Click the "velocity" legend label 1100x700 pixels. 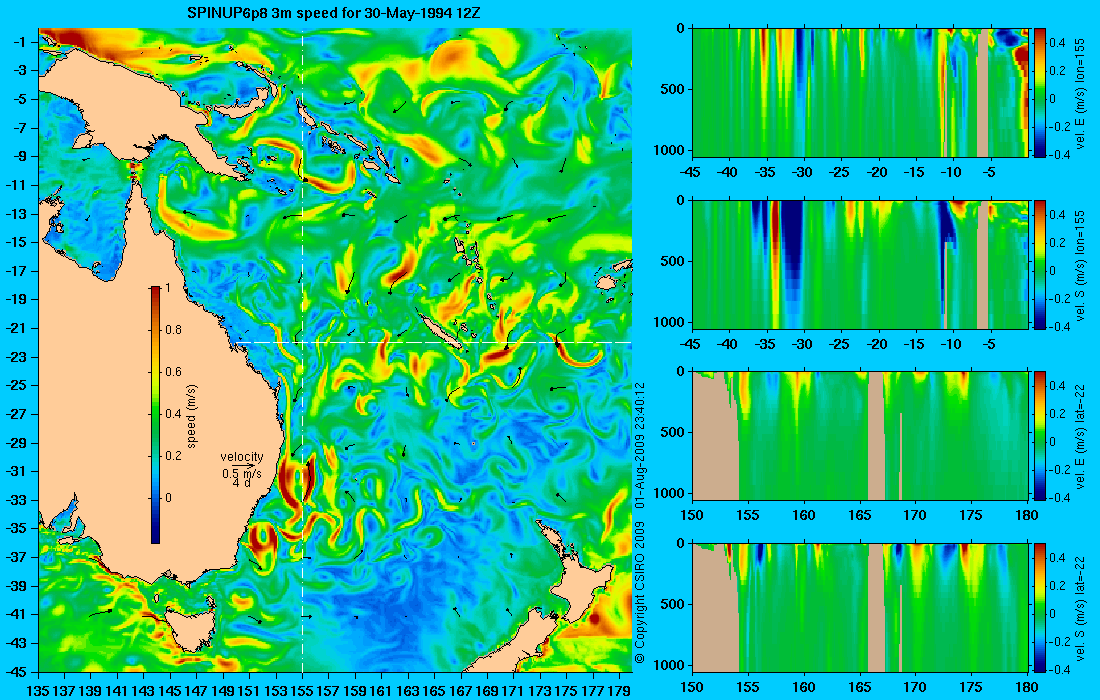pos(241,457)
